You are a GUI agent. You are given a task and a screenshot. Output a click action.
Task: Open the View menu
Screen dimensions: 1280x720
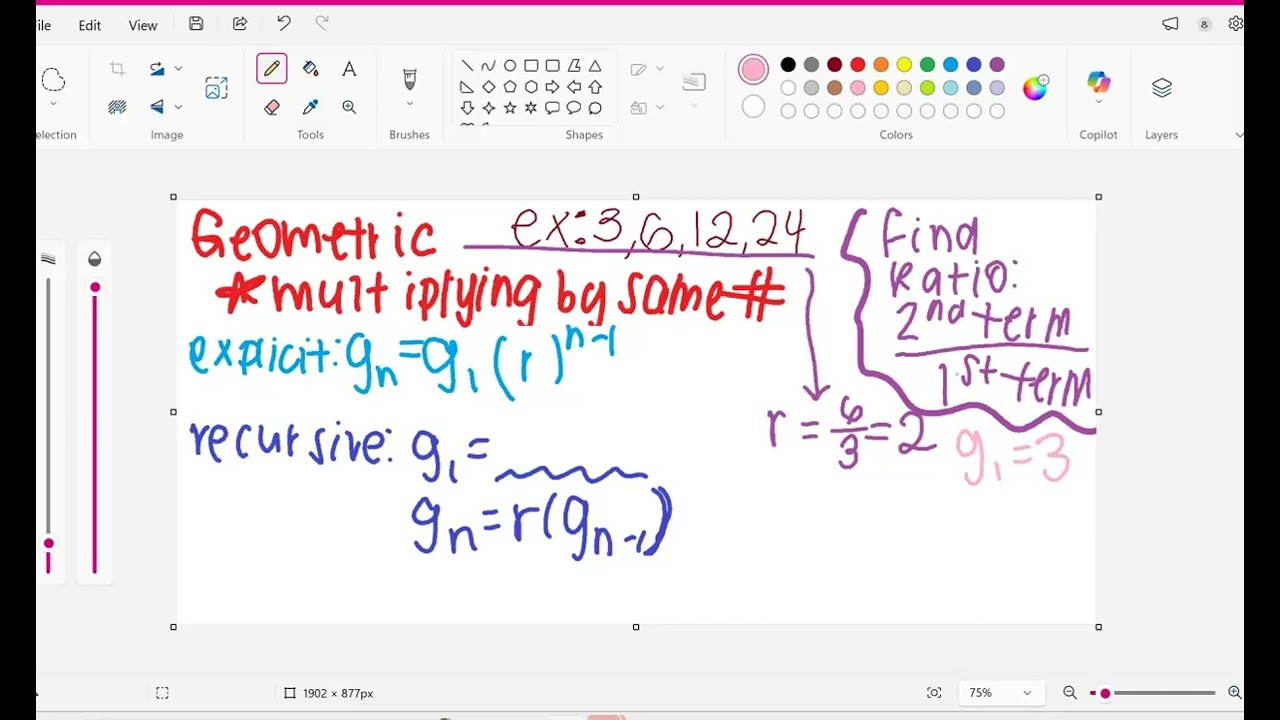[x=143, y=25]
